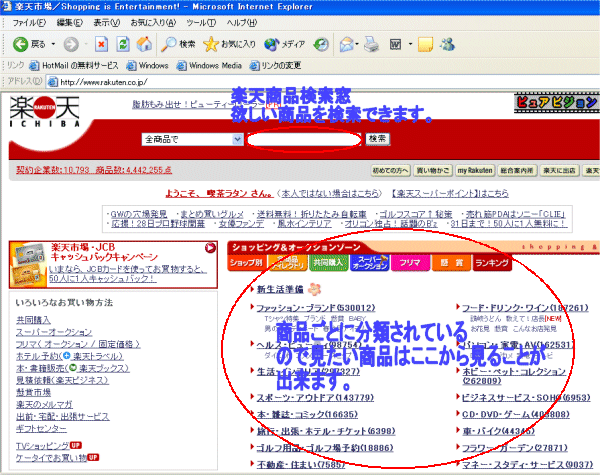
Task: Click the Windows Media links bar item
Action: pyautogui.click(x=209, y=66)
